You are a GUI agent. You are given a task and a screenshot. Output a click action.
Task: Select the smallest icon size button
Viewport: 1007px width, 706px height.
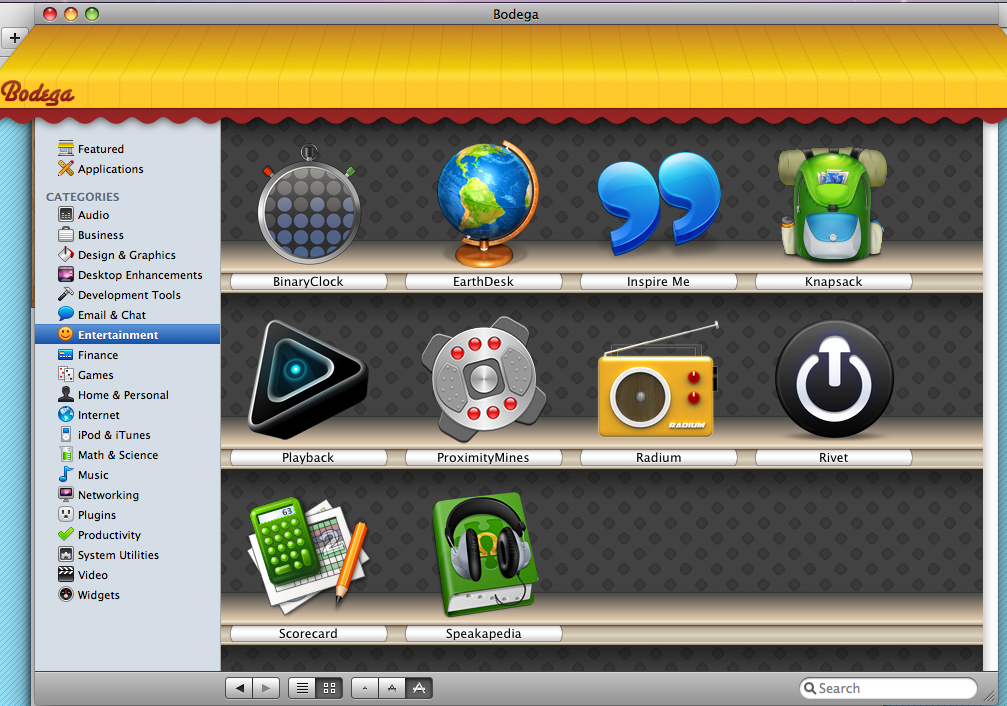pyautogui.click(x=365, y=688)
